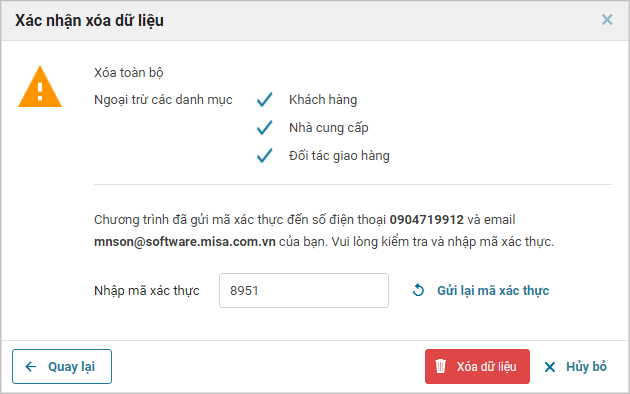Screen dimensions: 630x394
Task: Toggle the Đối tác giao hàng checkmark
Action: [264, 155]
